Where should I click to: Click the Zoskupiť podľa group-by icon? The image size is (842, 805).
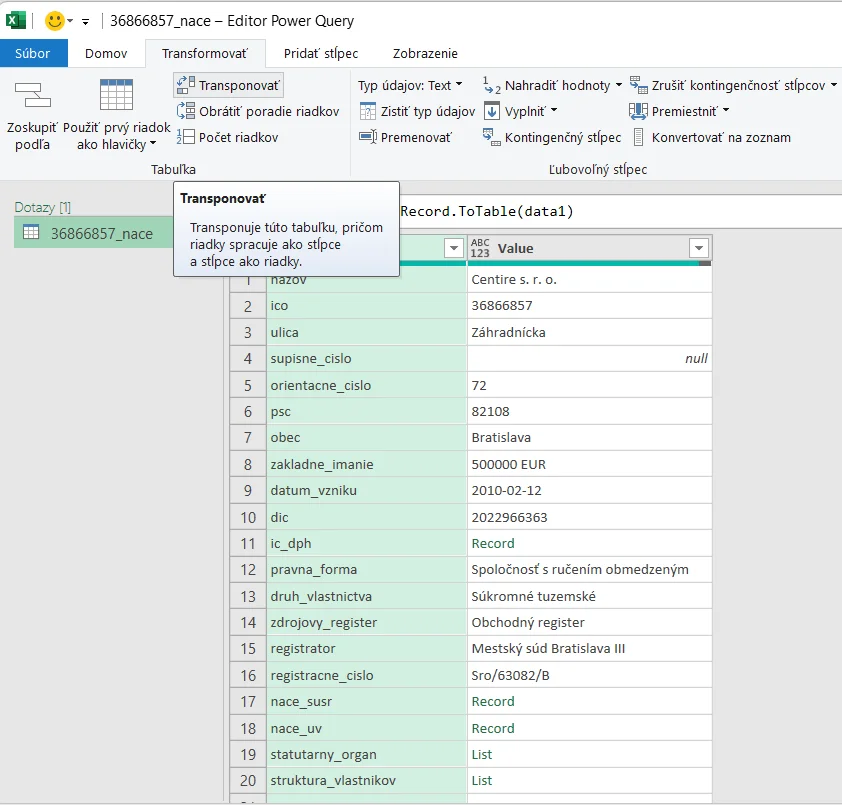pos(33,95)
